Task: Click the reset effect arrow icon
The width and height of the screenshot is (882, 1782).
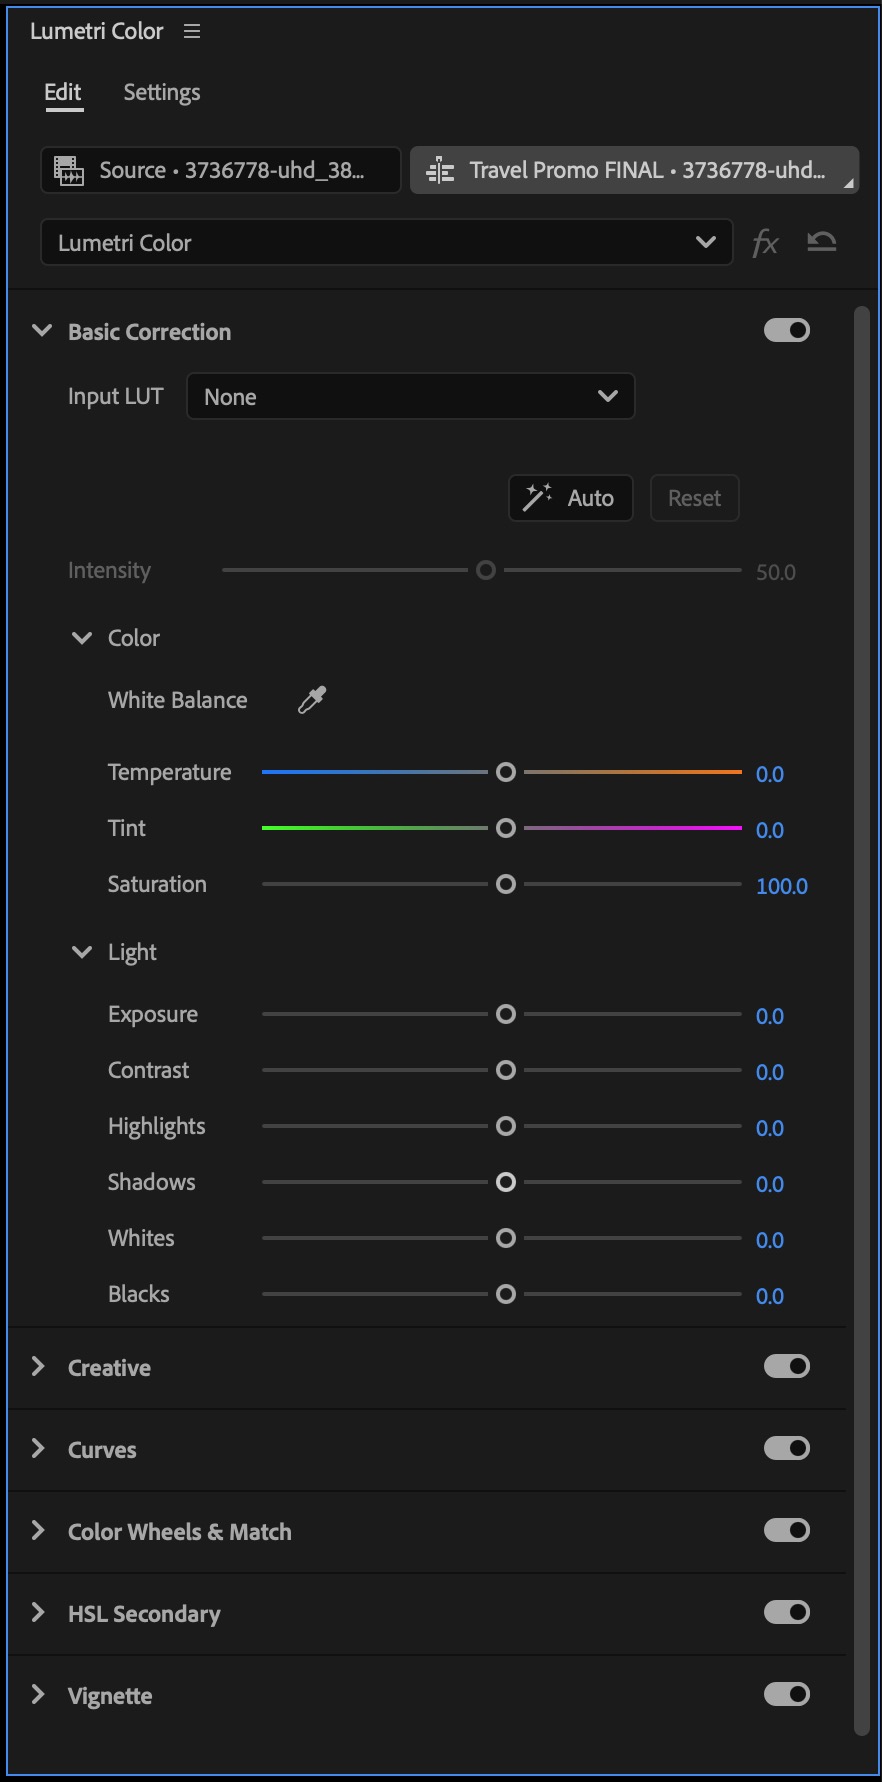Action: coord(821,242)
